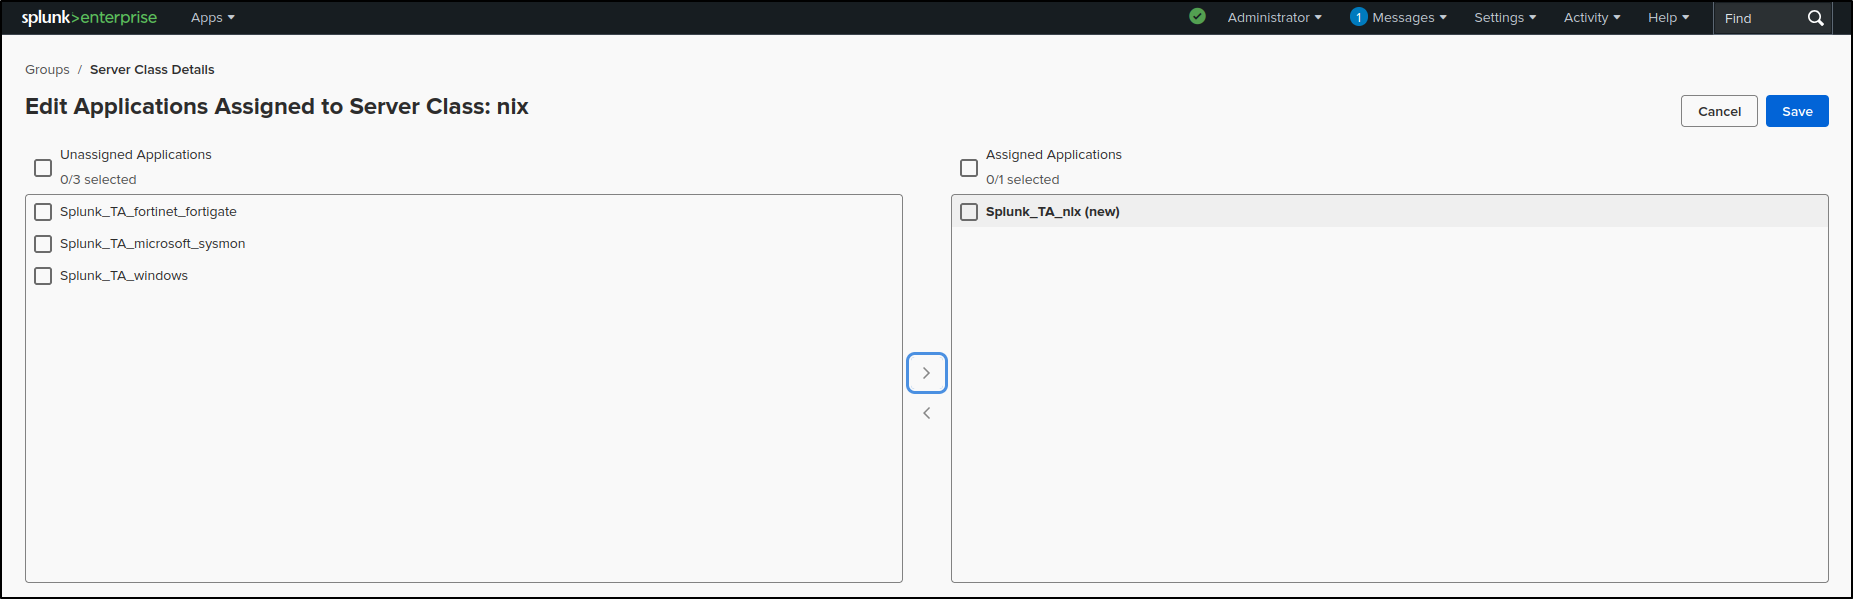Click the Cancel button
This screenshot has width=1853, height=599.
click(x=1719, y=111)
